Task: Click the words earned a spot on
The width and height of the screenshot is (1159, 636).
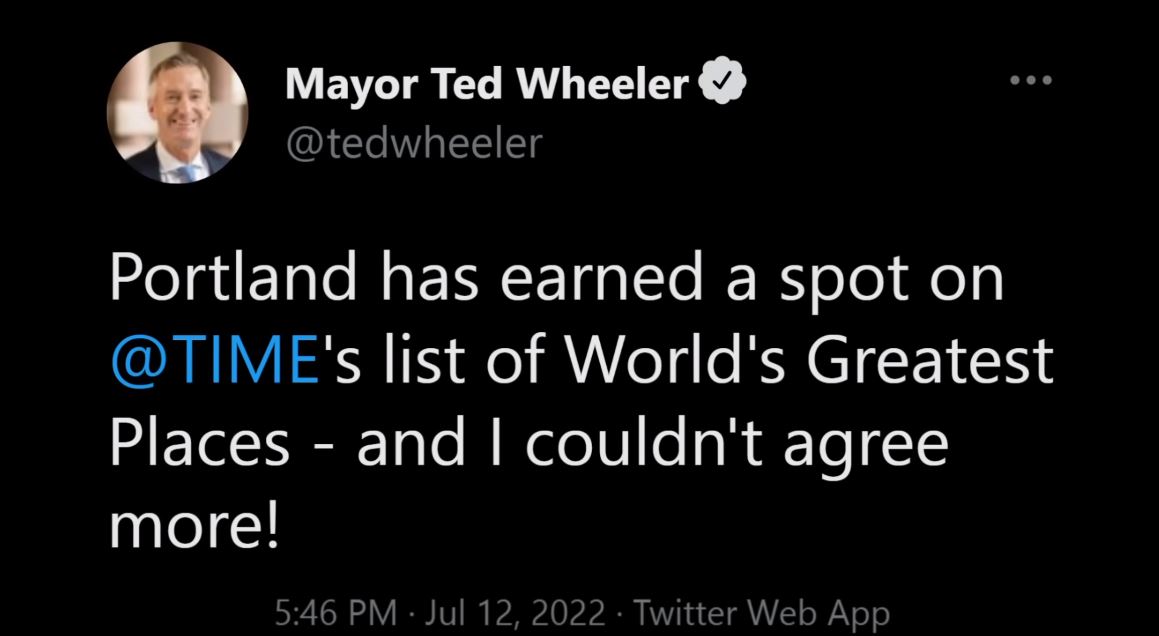Action: pos(753,281)
